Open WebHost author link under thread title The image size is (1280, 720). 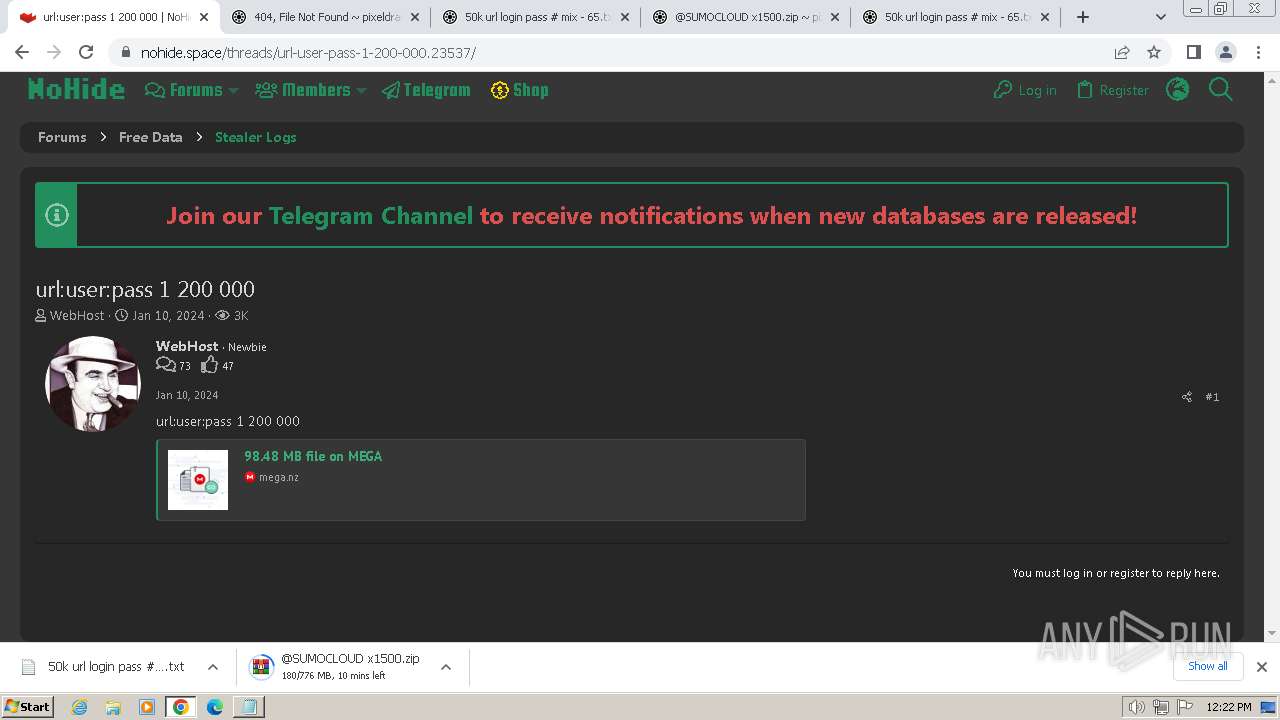(x=77, y=315)
